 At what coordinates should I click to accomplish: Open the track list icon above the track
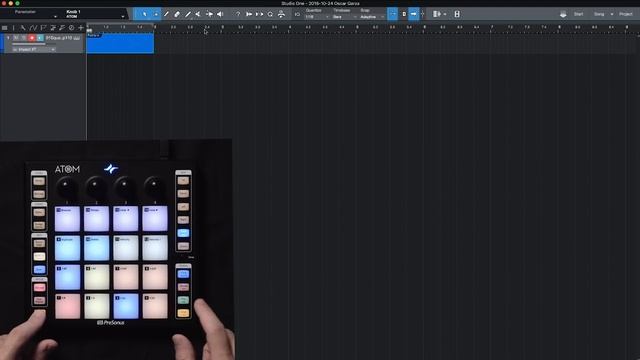4,28
